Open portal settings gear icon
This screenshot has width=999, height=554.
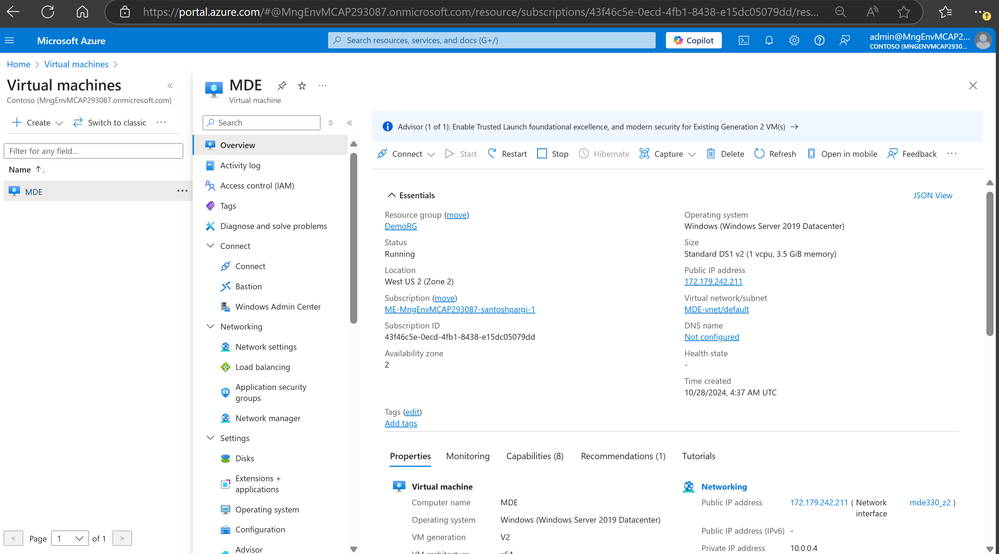pyautogui.click(x=794, y=40)
